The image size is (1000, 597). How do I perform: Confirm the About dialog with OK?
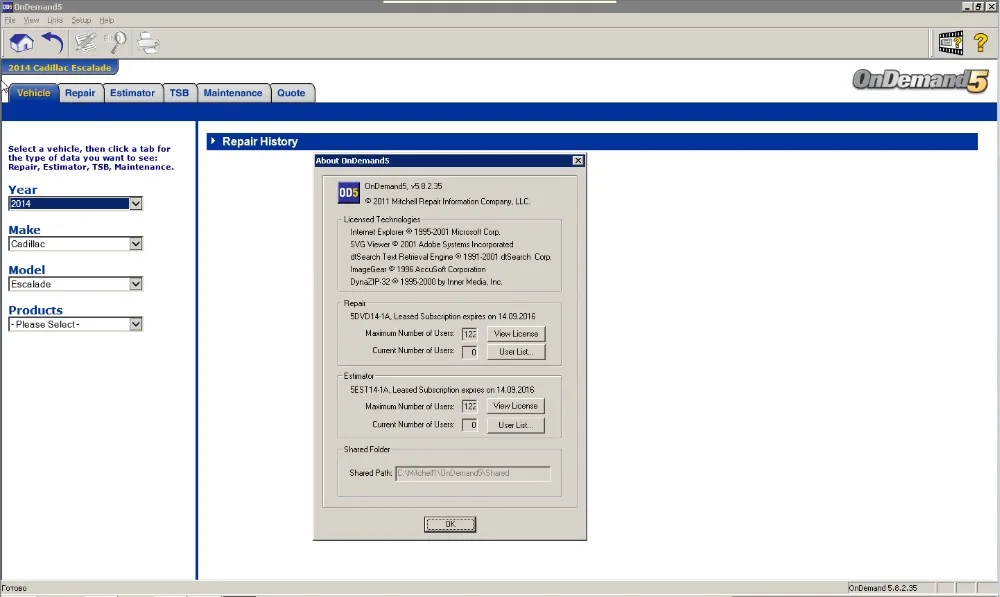pos(450,524)
